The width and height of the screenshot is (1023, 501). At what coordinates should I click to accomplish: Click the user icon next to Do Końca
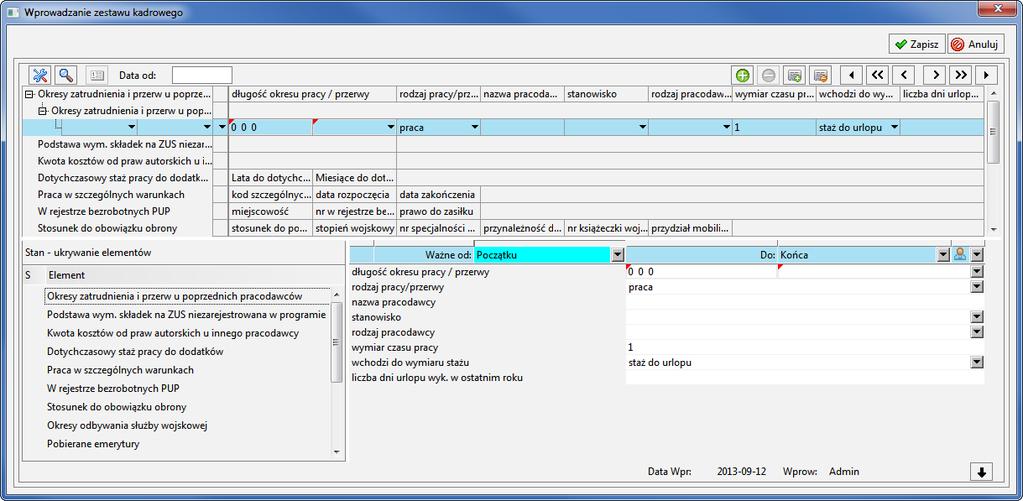[960, 255]
